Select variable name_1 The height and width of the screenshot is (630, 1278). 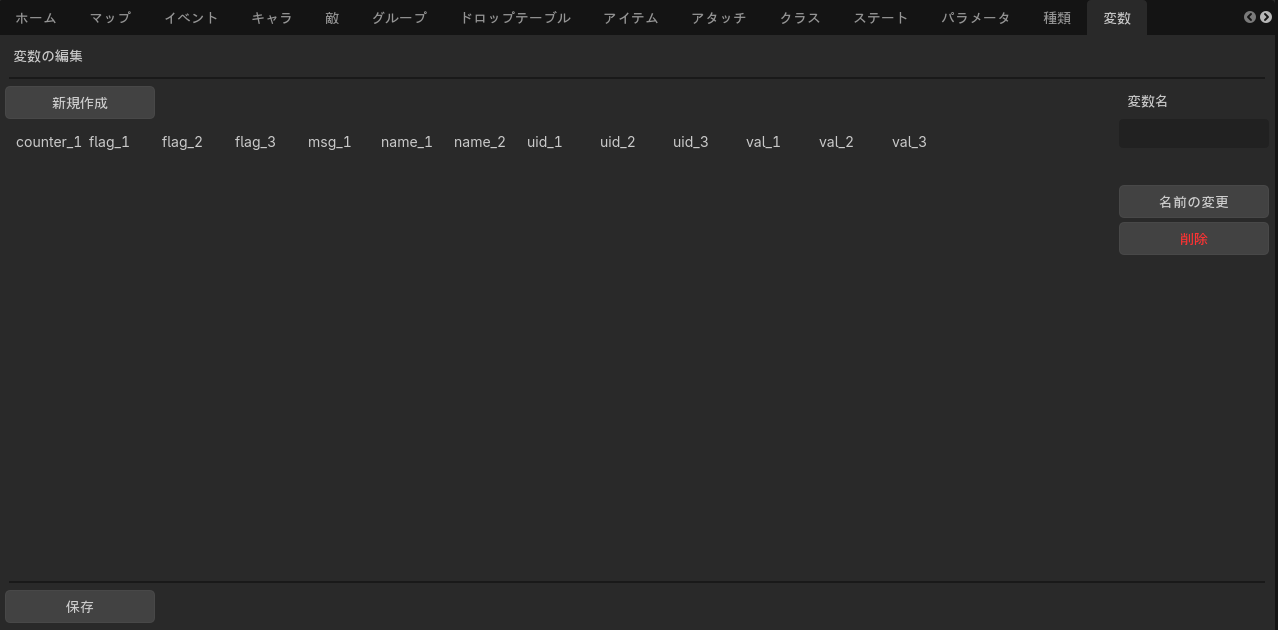pyautogui.click(x=407, y=142)
